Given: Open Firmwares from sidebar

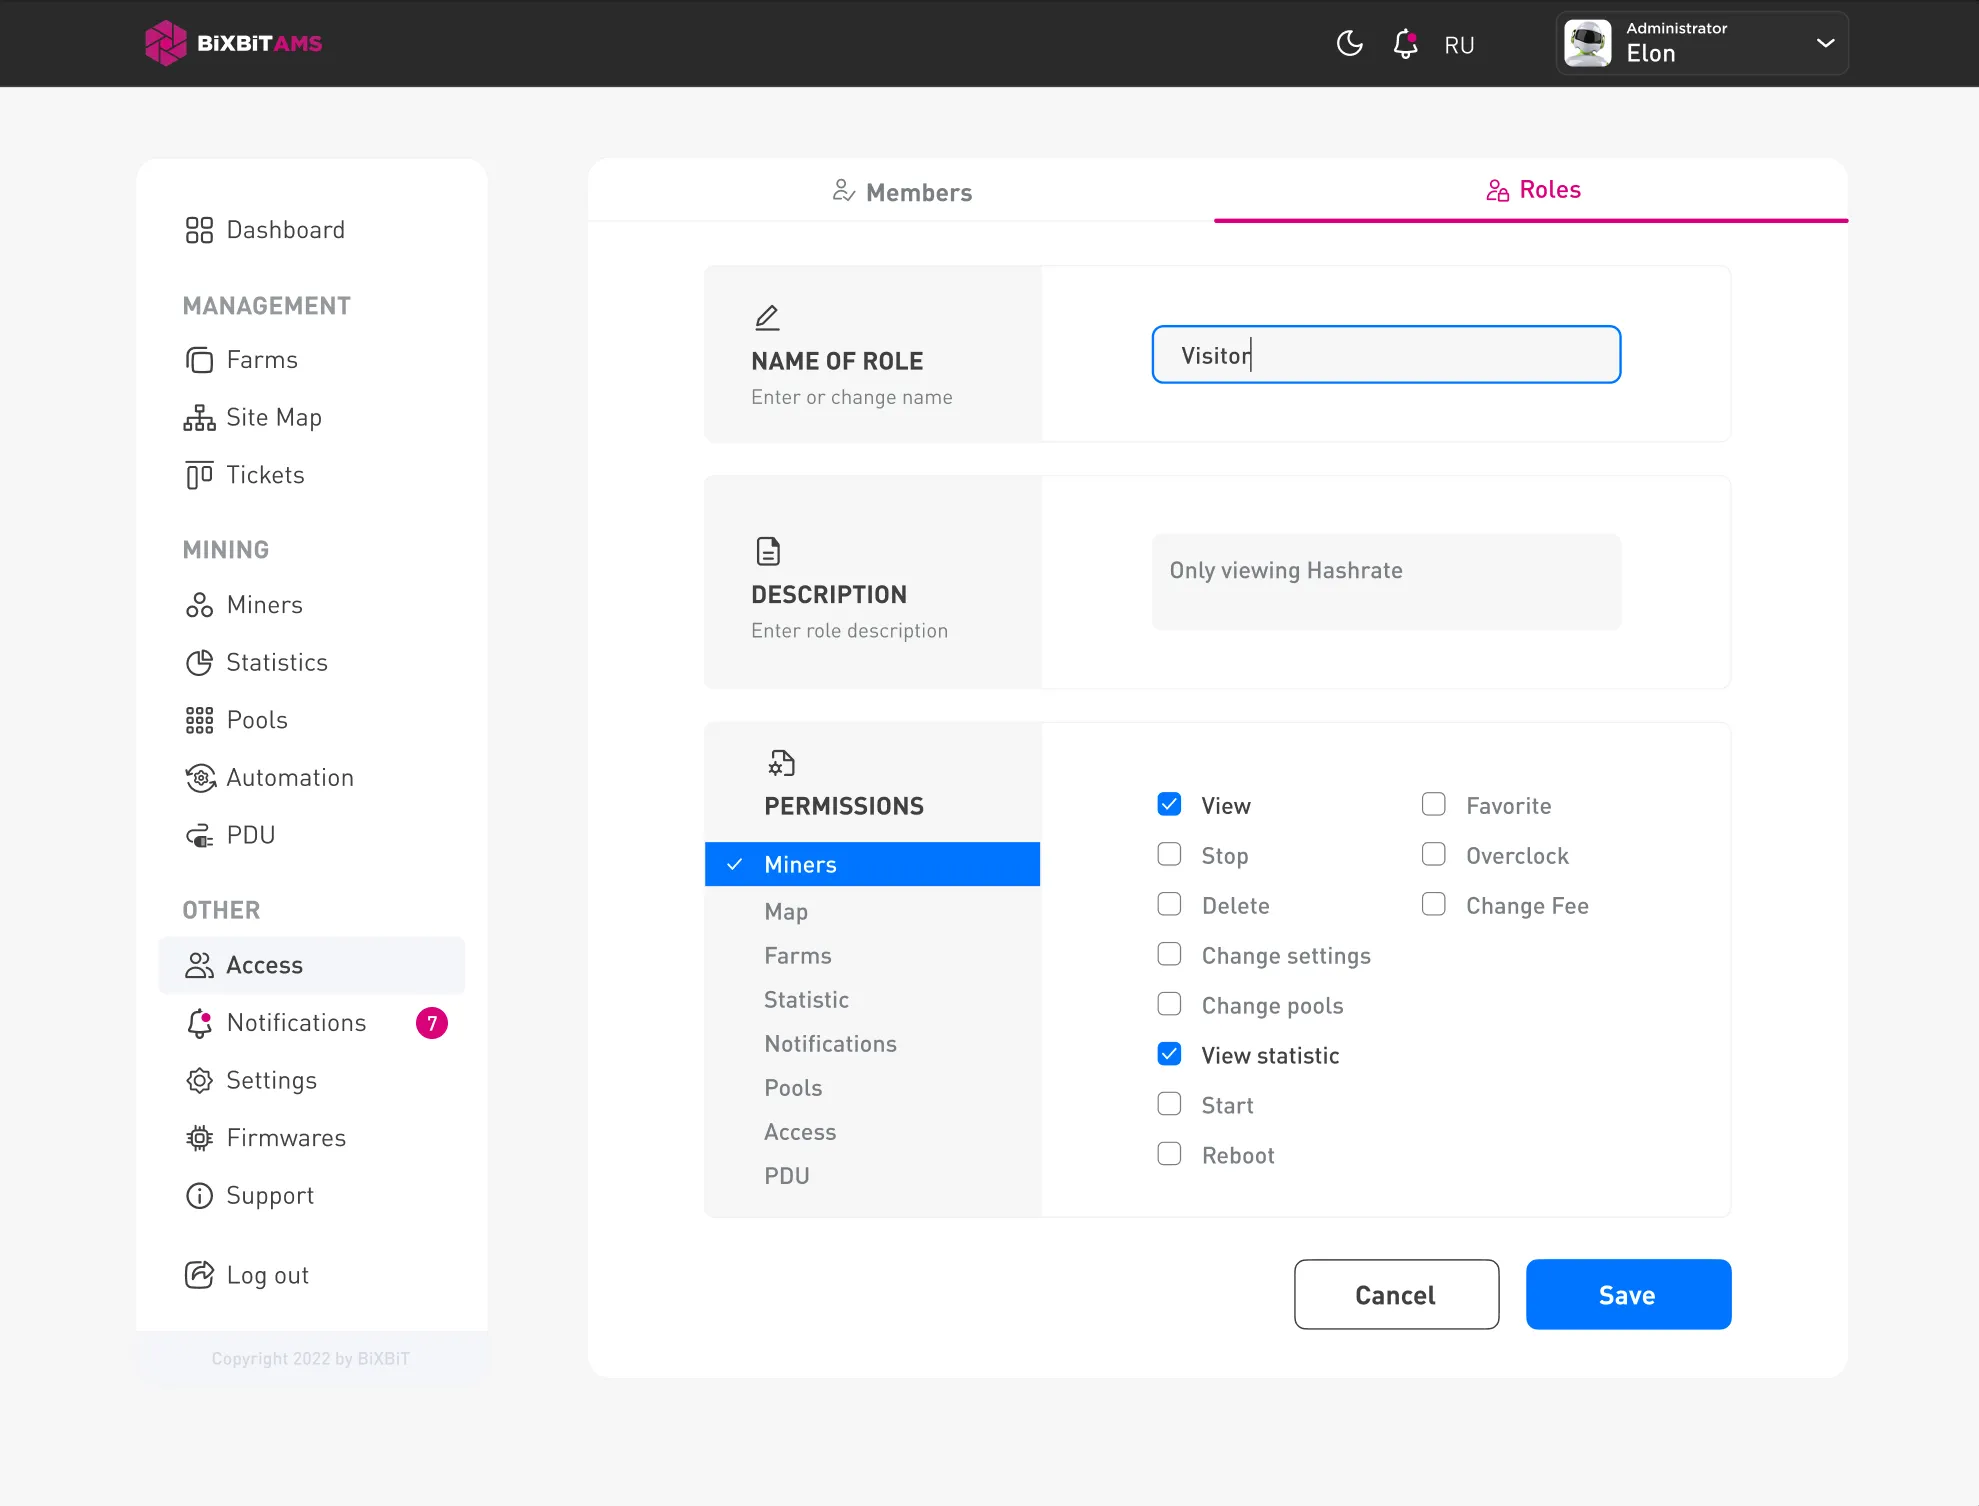Looking at the screenshot, I should point(266,1138).
